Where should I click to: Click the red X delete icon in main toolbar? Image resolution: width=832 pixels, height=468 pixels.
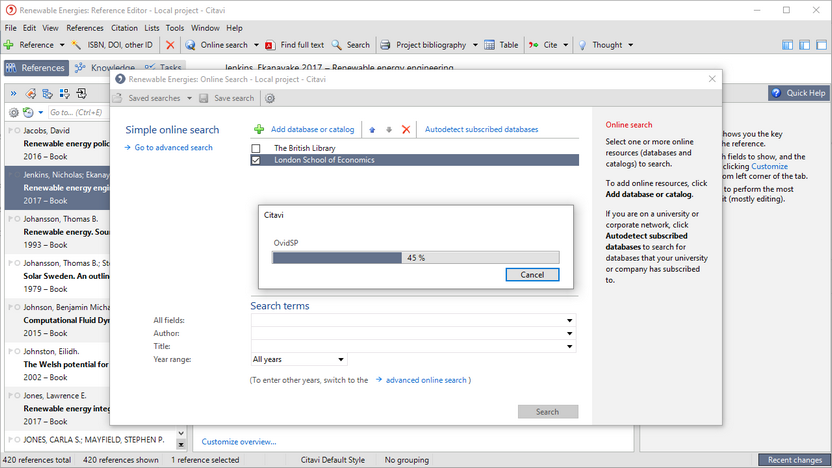[x=170, y=45]
